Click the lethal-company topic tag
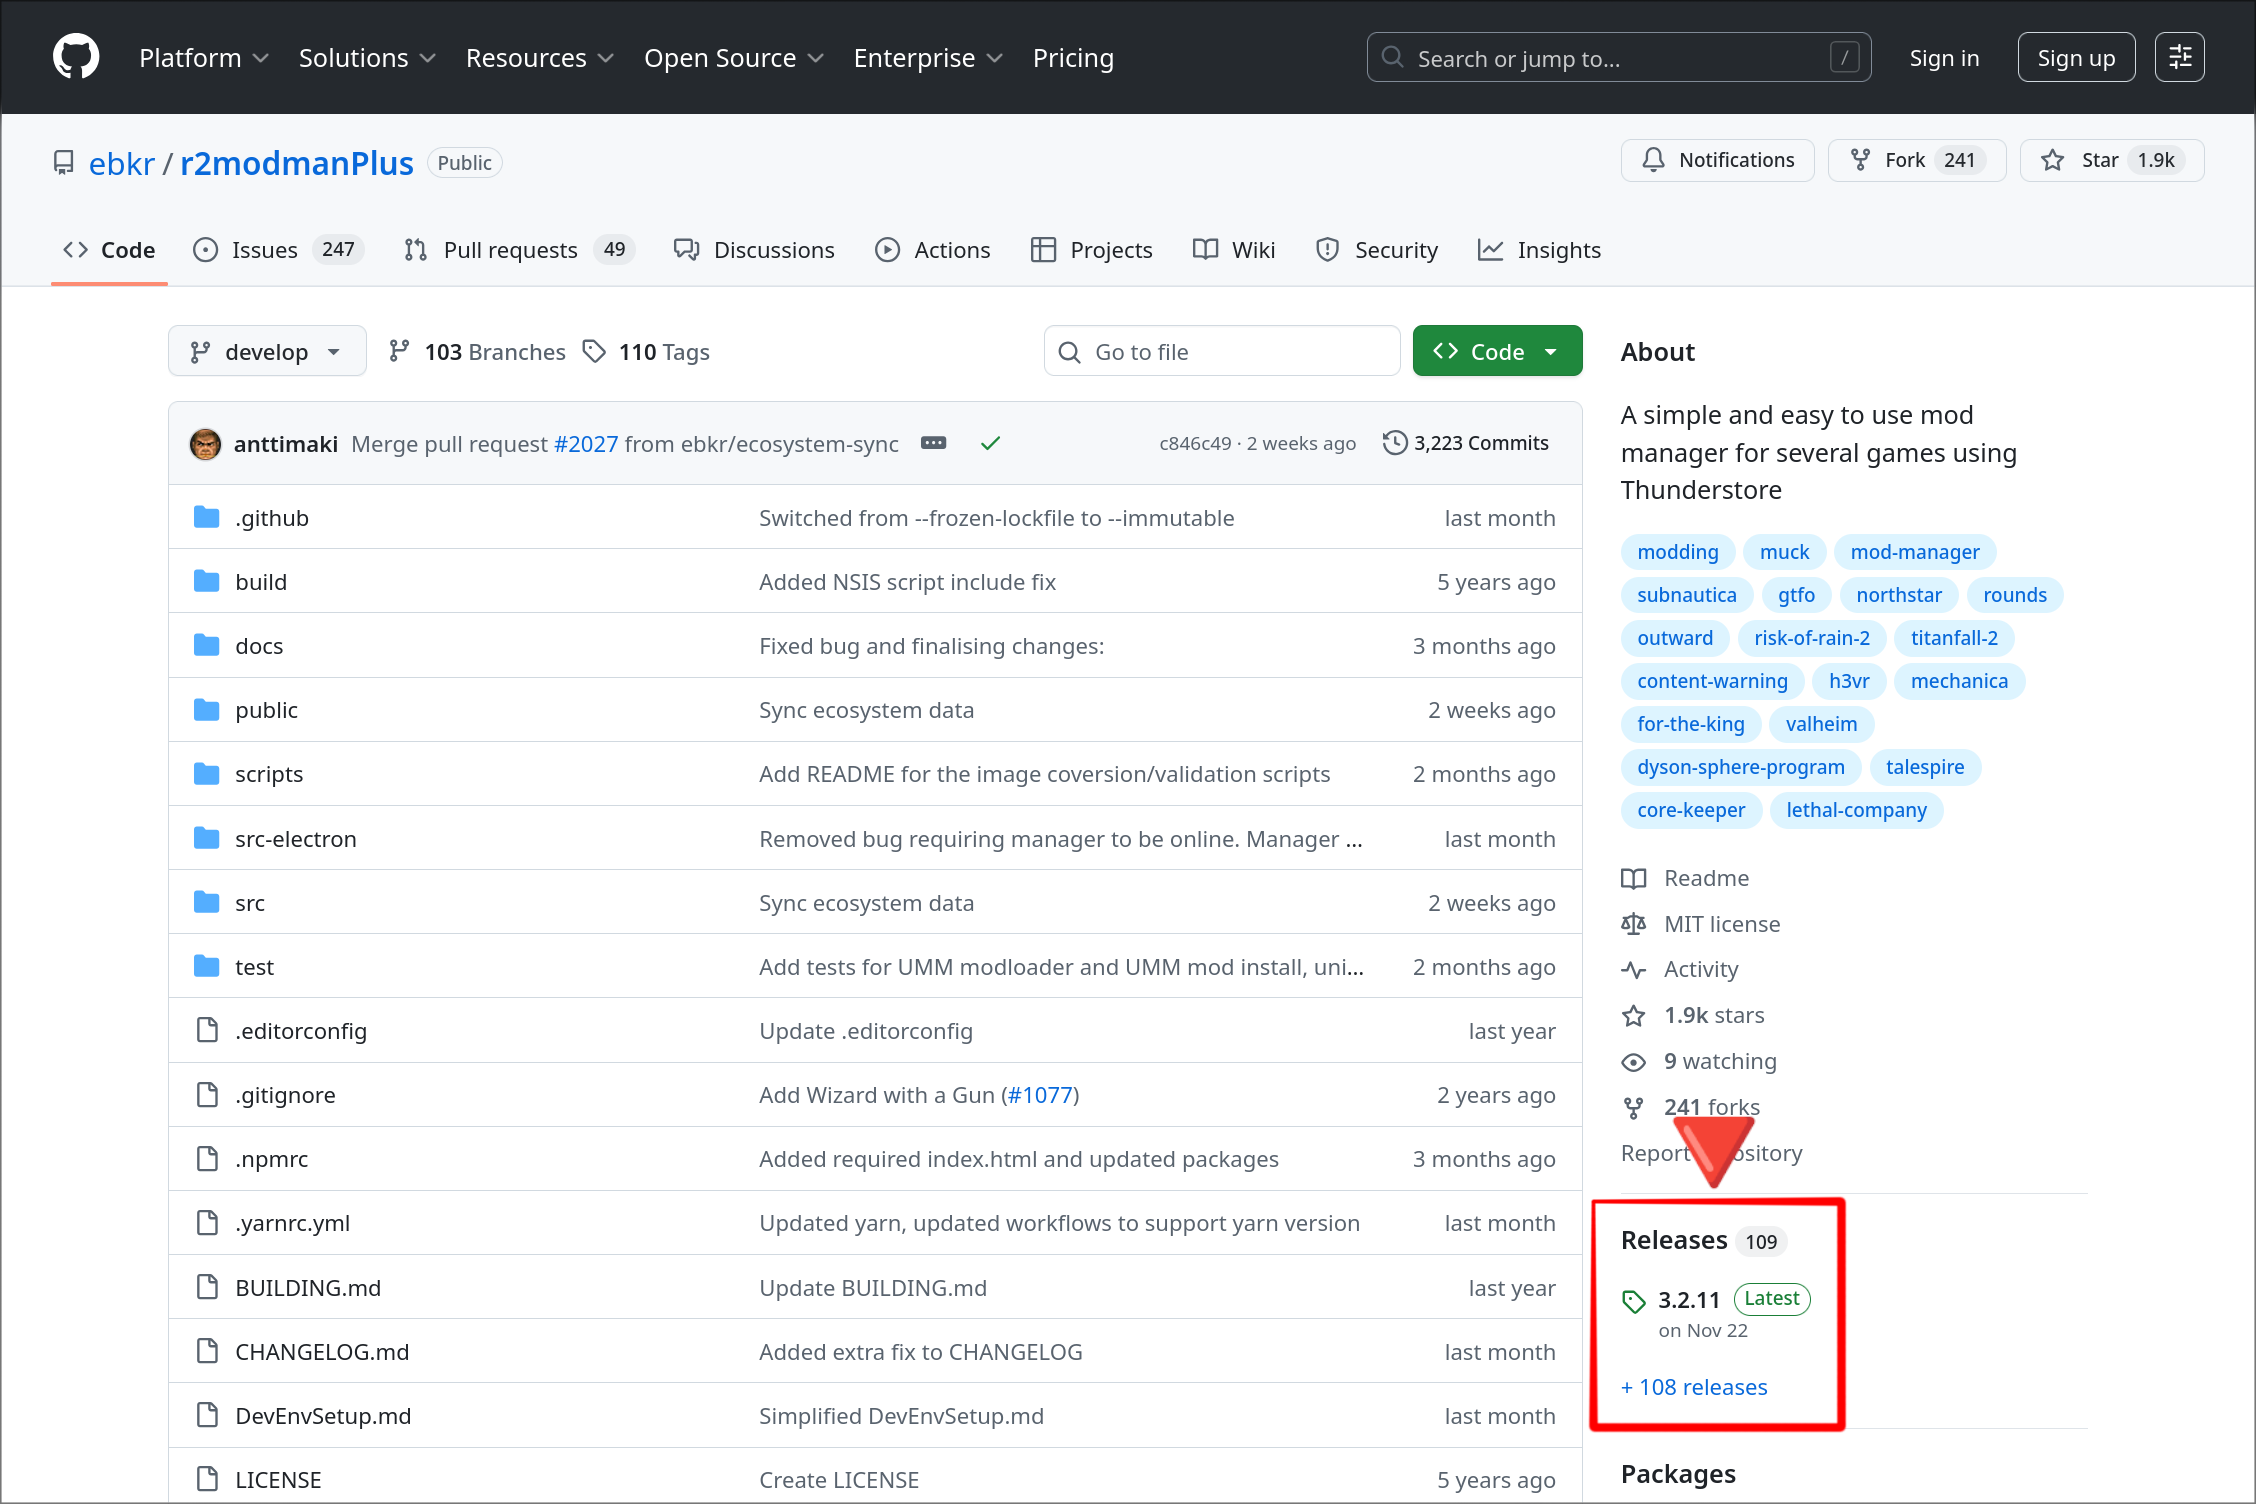Image resolution: width=2256 pixels, height=1504 pixels. [1856, 810]
